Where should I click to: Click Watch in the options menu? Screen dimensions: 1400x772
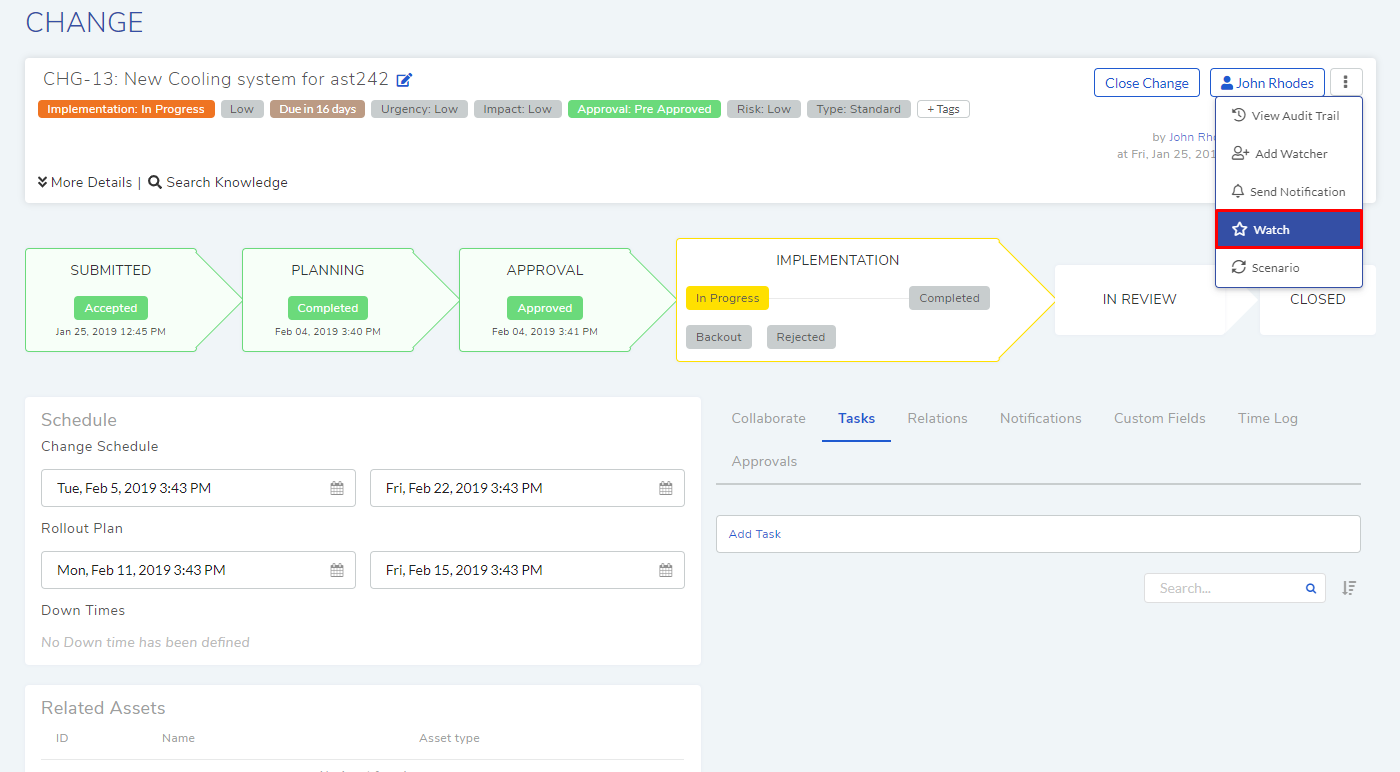(1289, 230)
